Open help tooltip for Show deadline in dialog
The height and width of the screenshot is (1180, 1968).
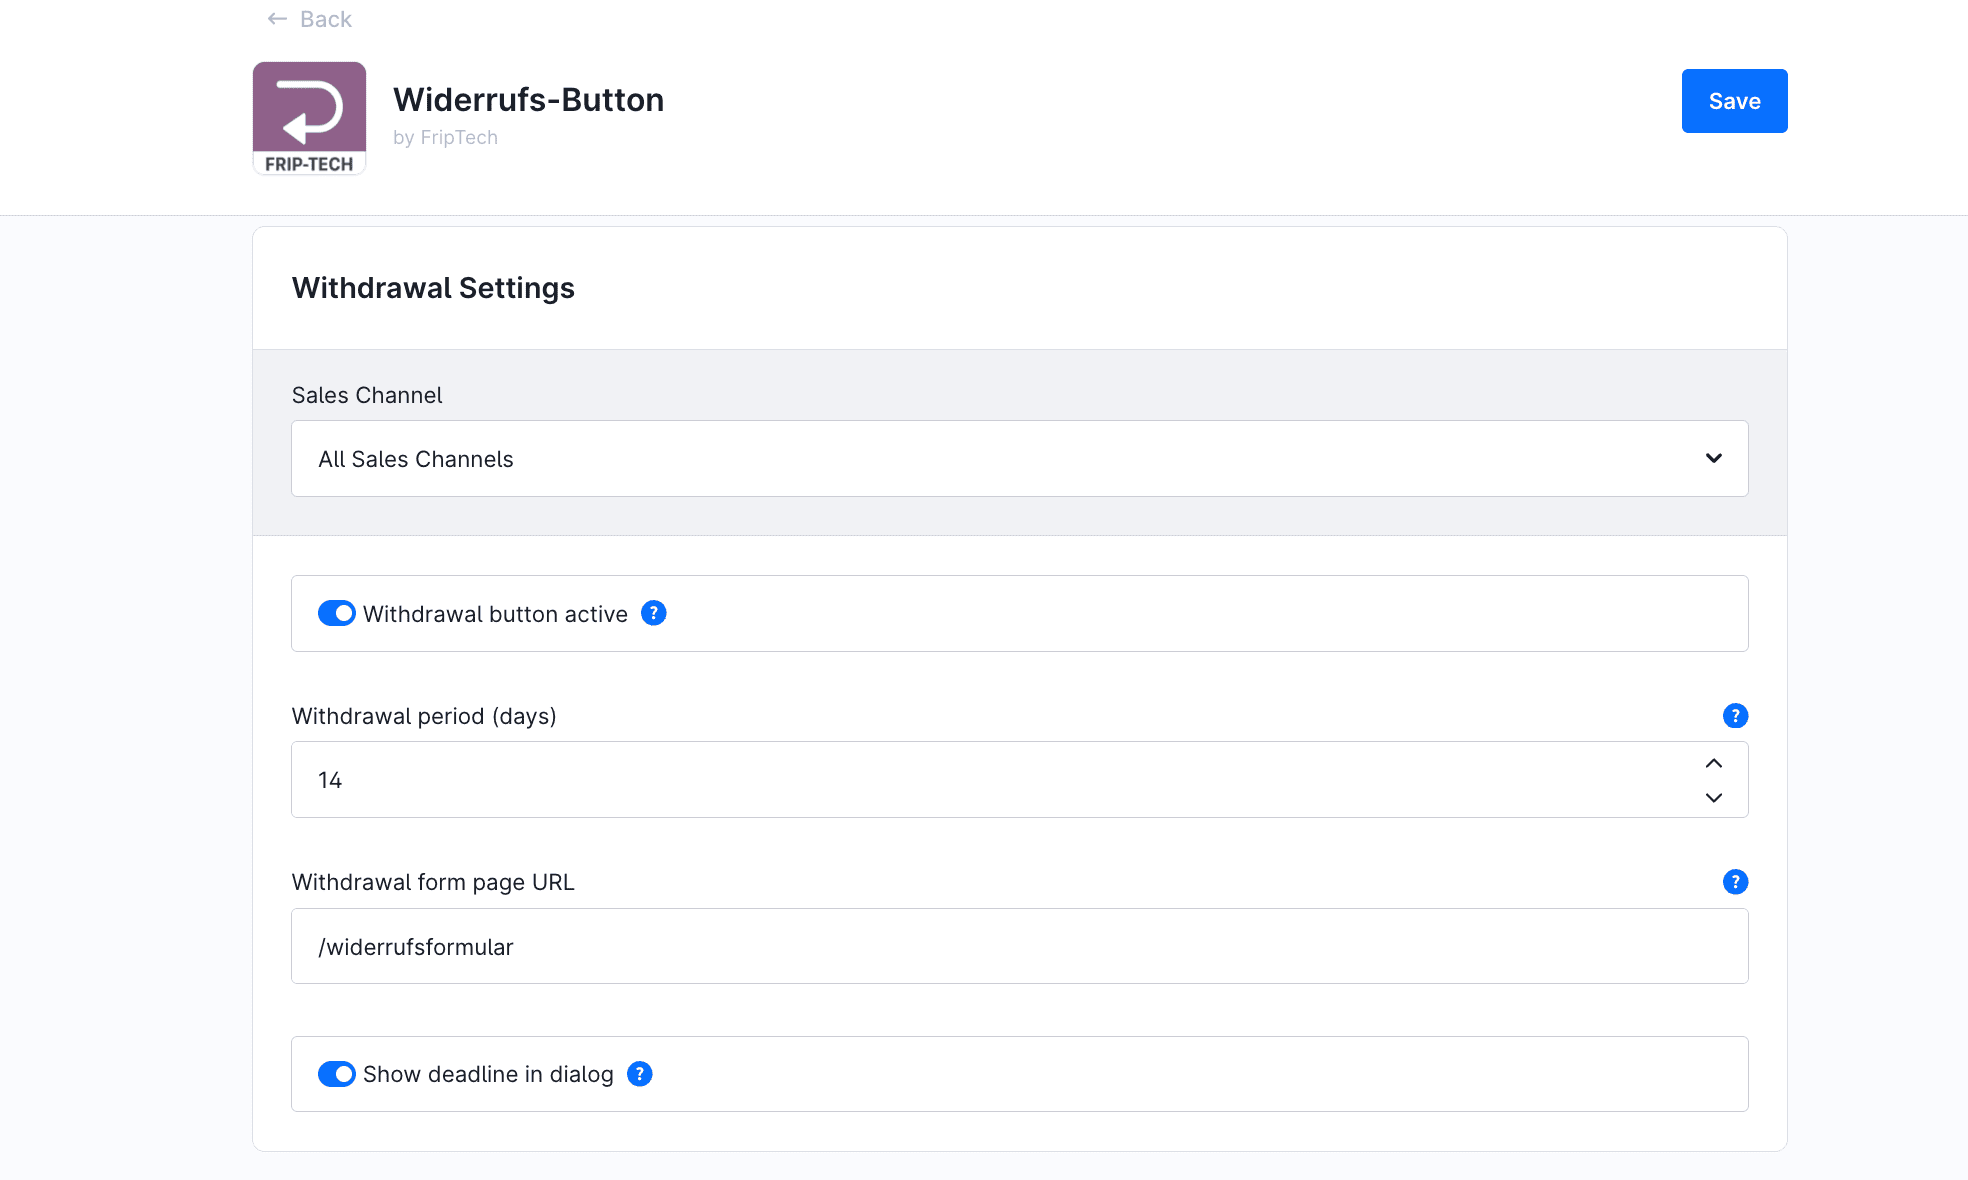639,1074
